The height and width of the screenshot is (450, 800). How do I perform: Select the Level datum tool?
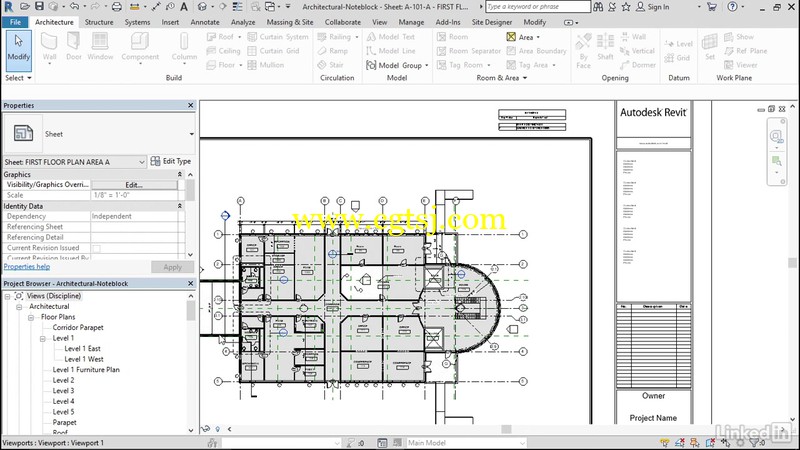click(x=679, y=44)
